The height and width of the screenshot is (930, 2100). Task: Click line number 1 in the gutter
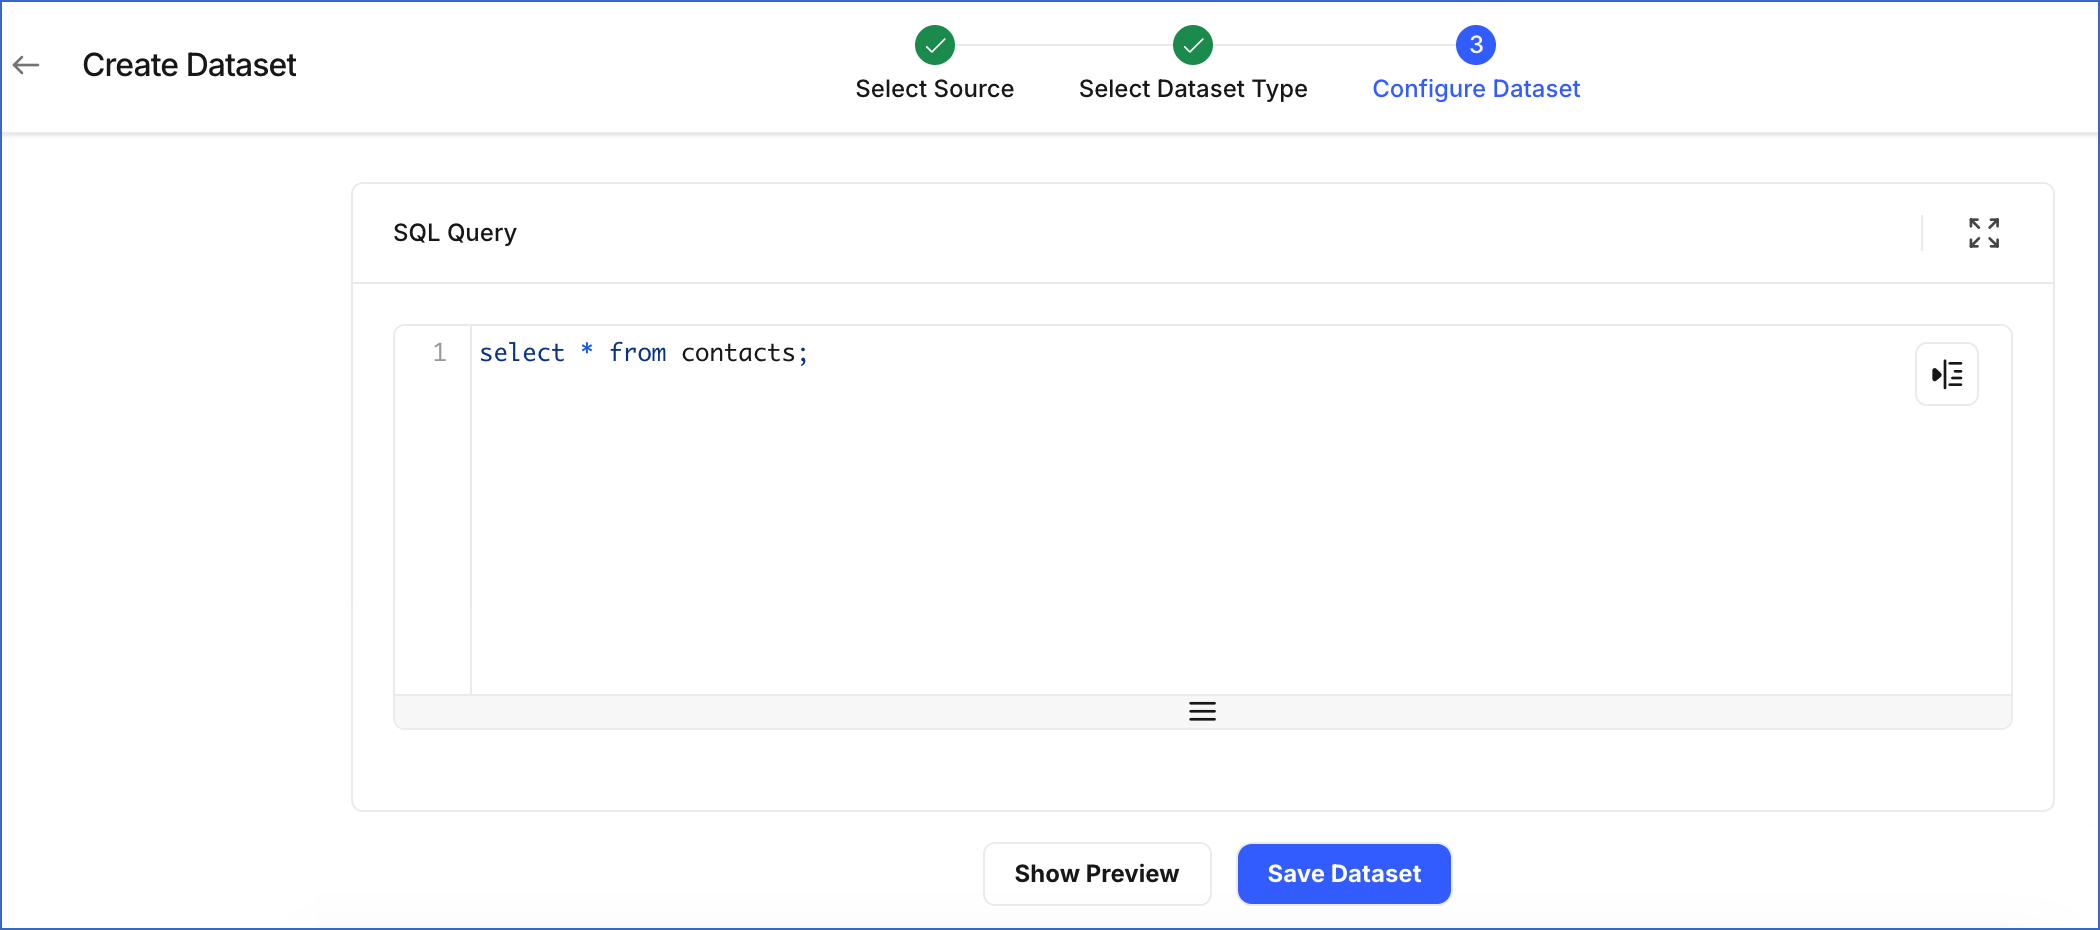point(439,353)
